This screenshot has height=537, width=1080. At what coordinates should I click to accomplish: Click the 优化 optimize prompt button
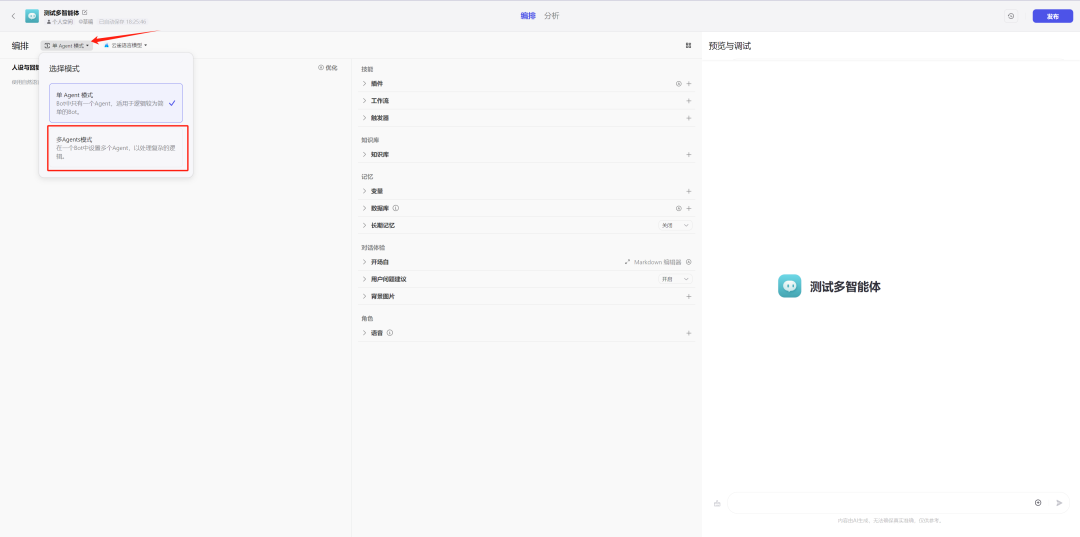point(328,67)
